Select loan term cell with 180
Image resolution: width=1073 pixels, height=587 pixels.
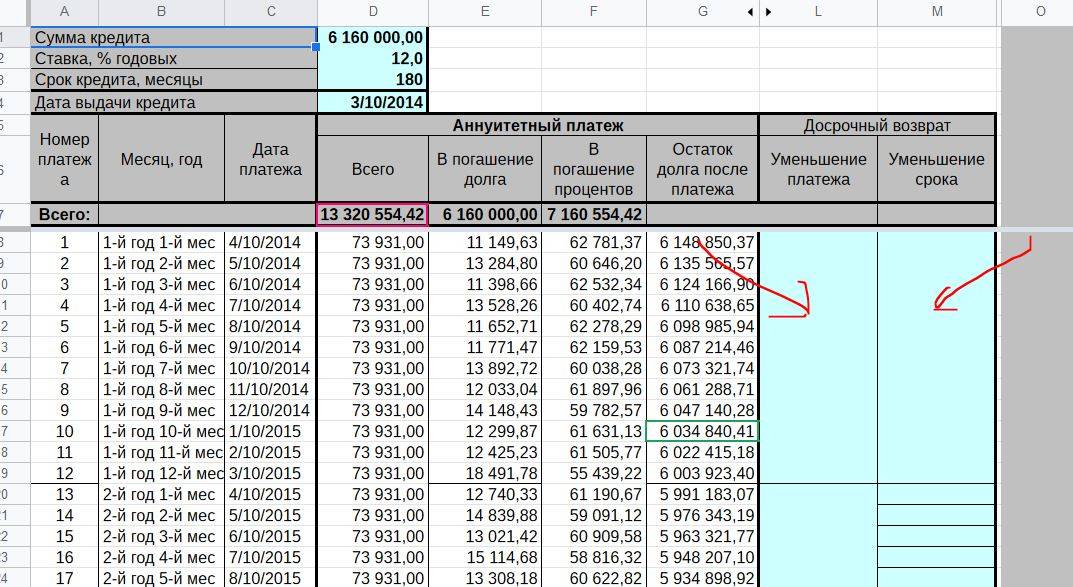[373, 79]
